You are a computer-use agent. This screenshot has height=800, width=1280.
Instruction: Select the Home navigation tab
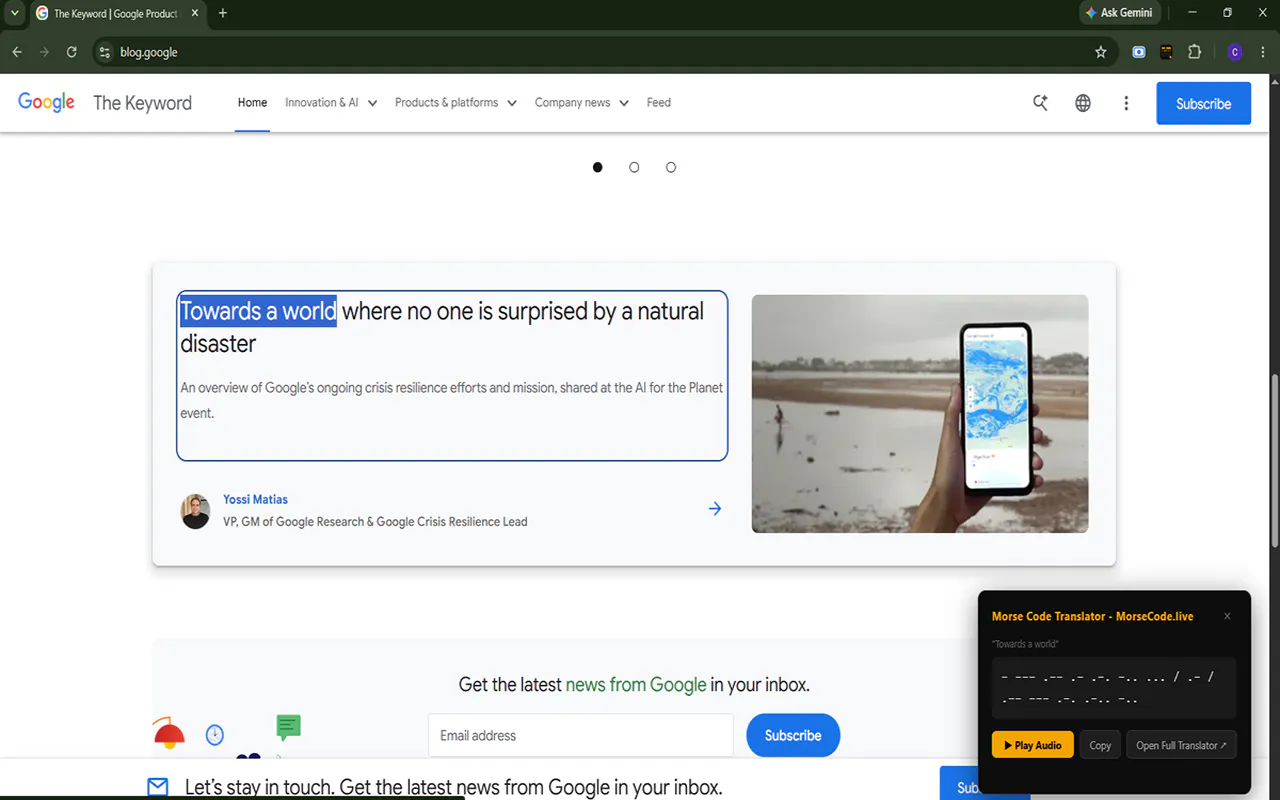[252, 102]
